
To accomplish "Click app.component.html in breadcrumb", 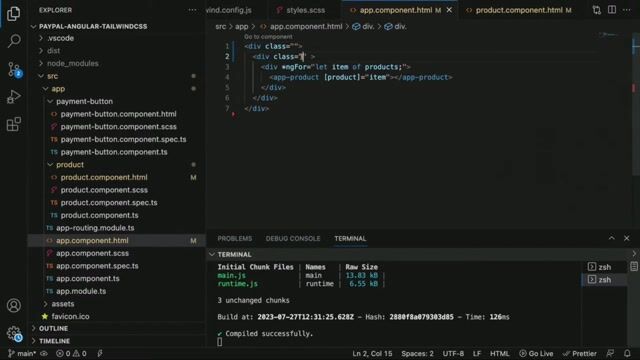I will pos(306,27).
